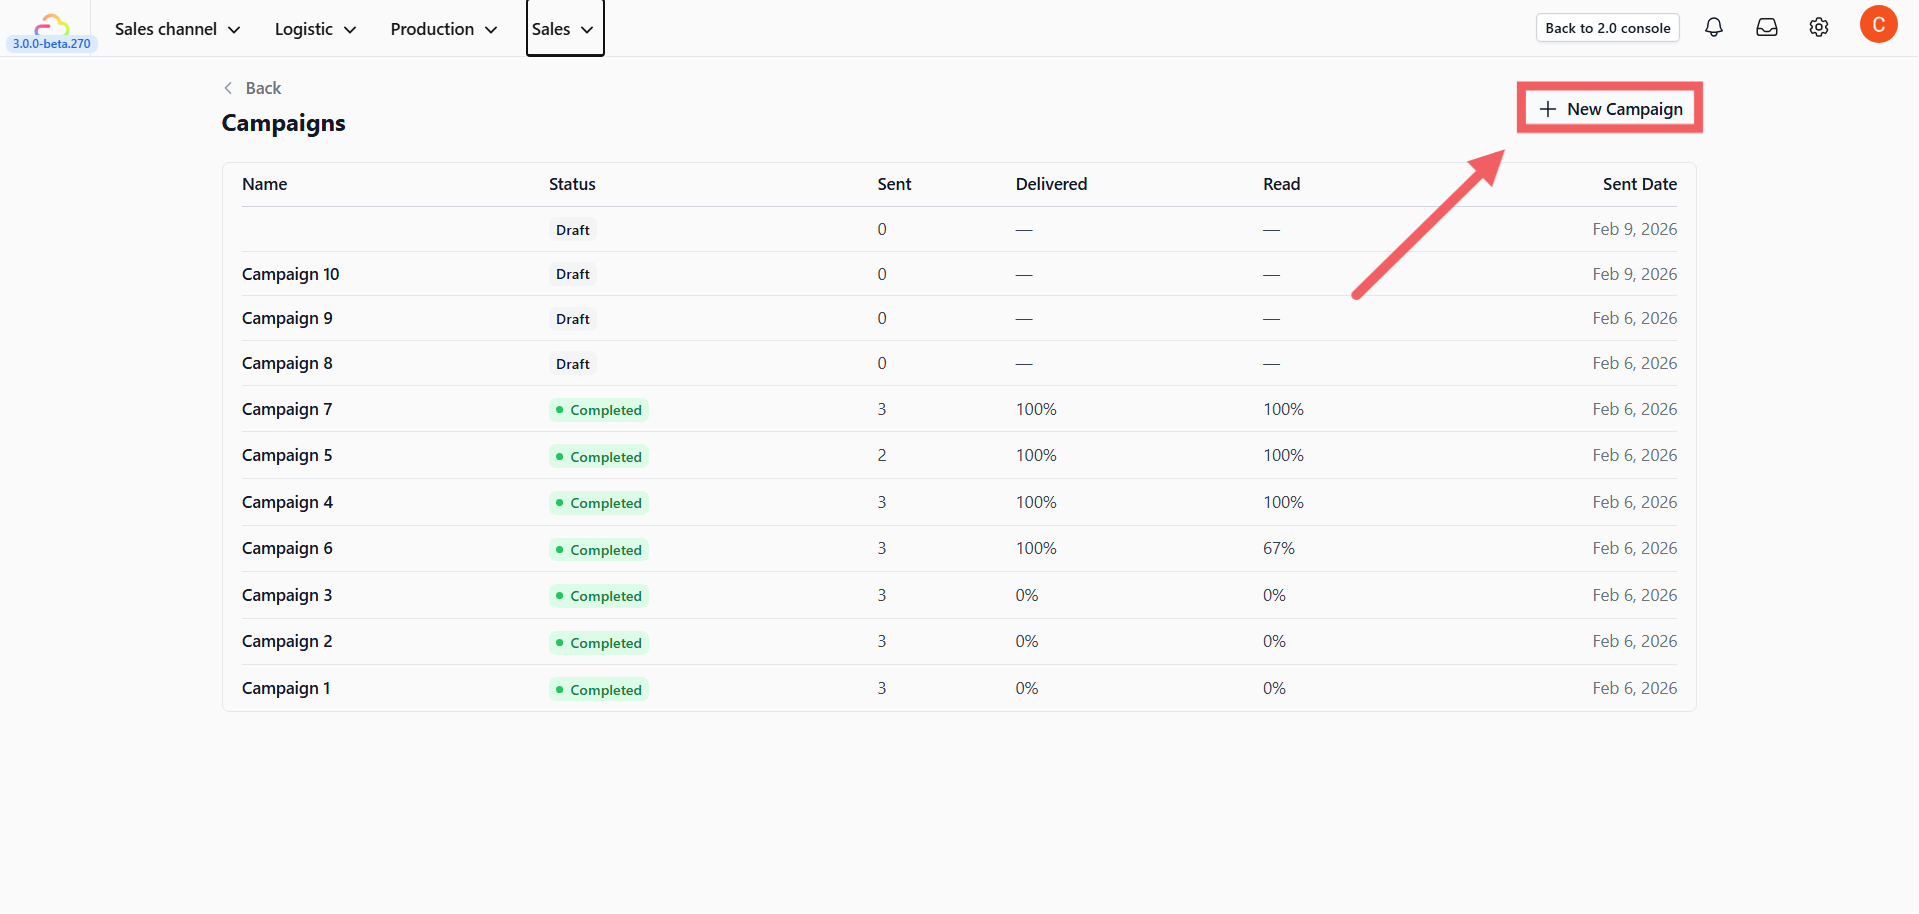1919x914 pixels.
Task: Click Completed badge for Campaign 1
Action: point(599,690)
